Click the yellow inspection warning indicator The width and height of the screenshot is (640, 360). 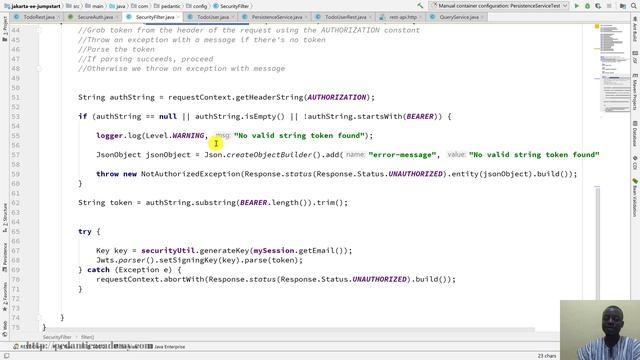(597, 27)
